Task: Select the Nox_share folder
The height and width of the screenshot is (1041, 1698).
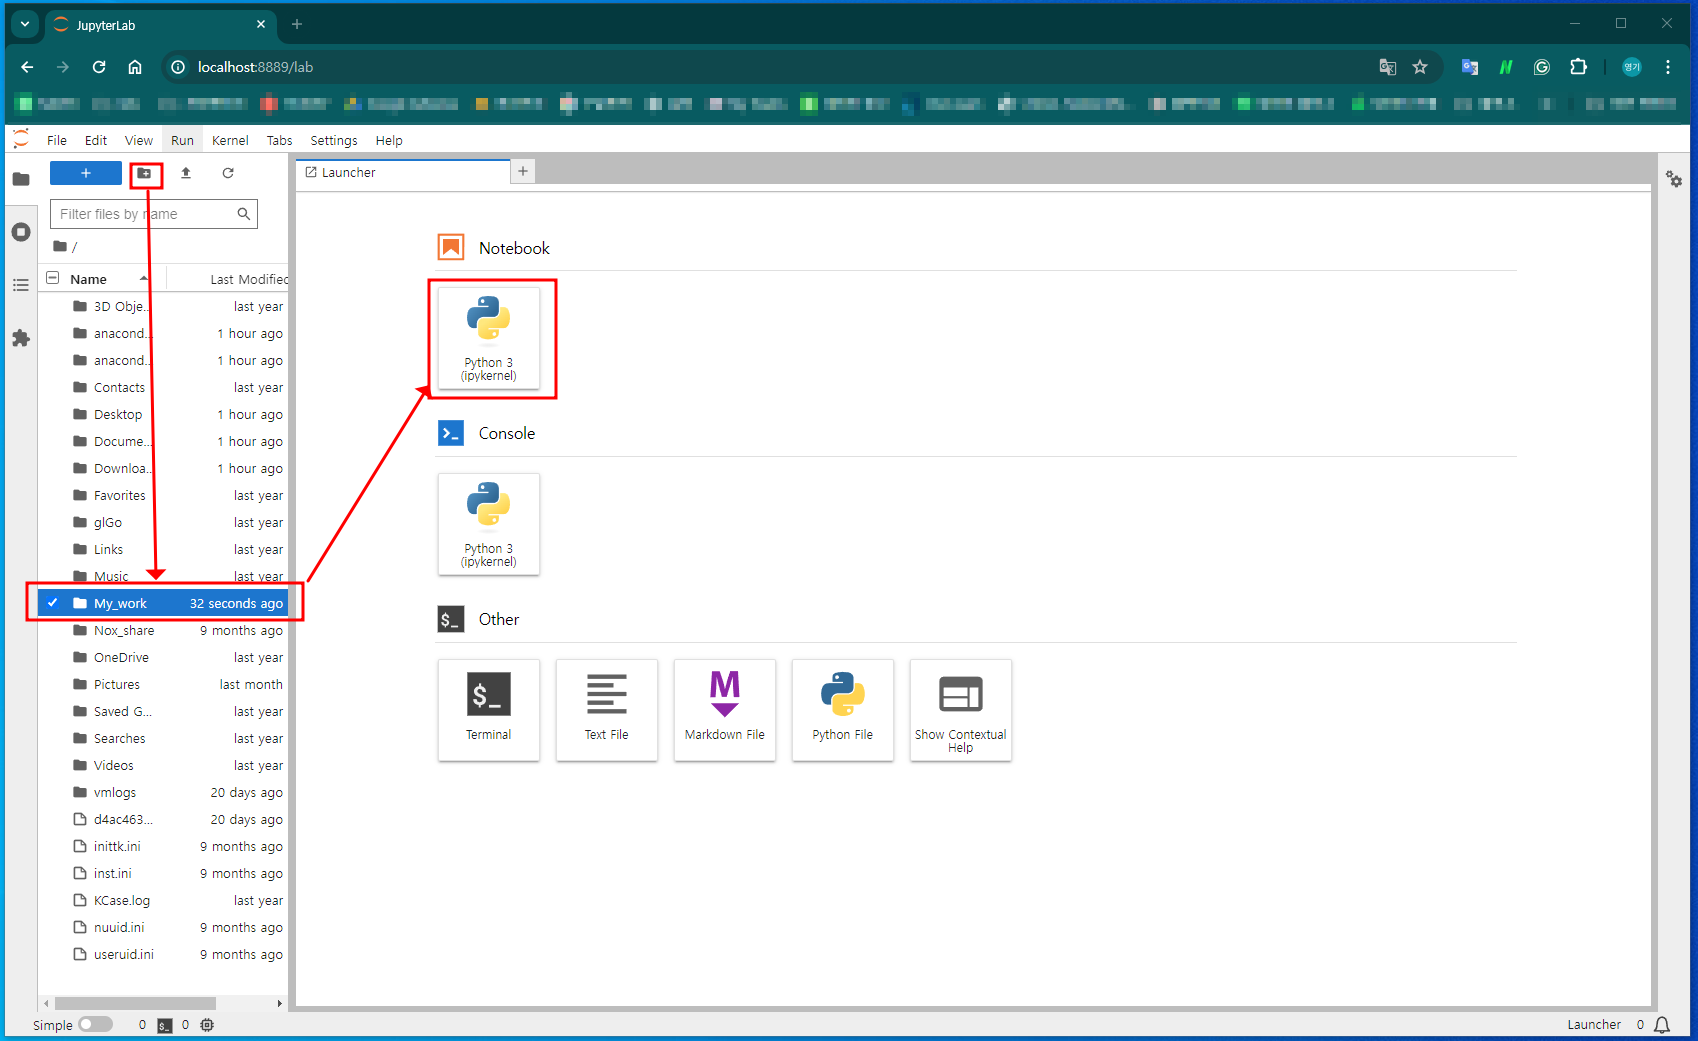Action: (x=164, y=630)
